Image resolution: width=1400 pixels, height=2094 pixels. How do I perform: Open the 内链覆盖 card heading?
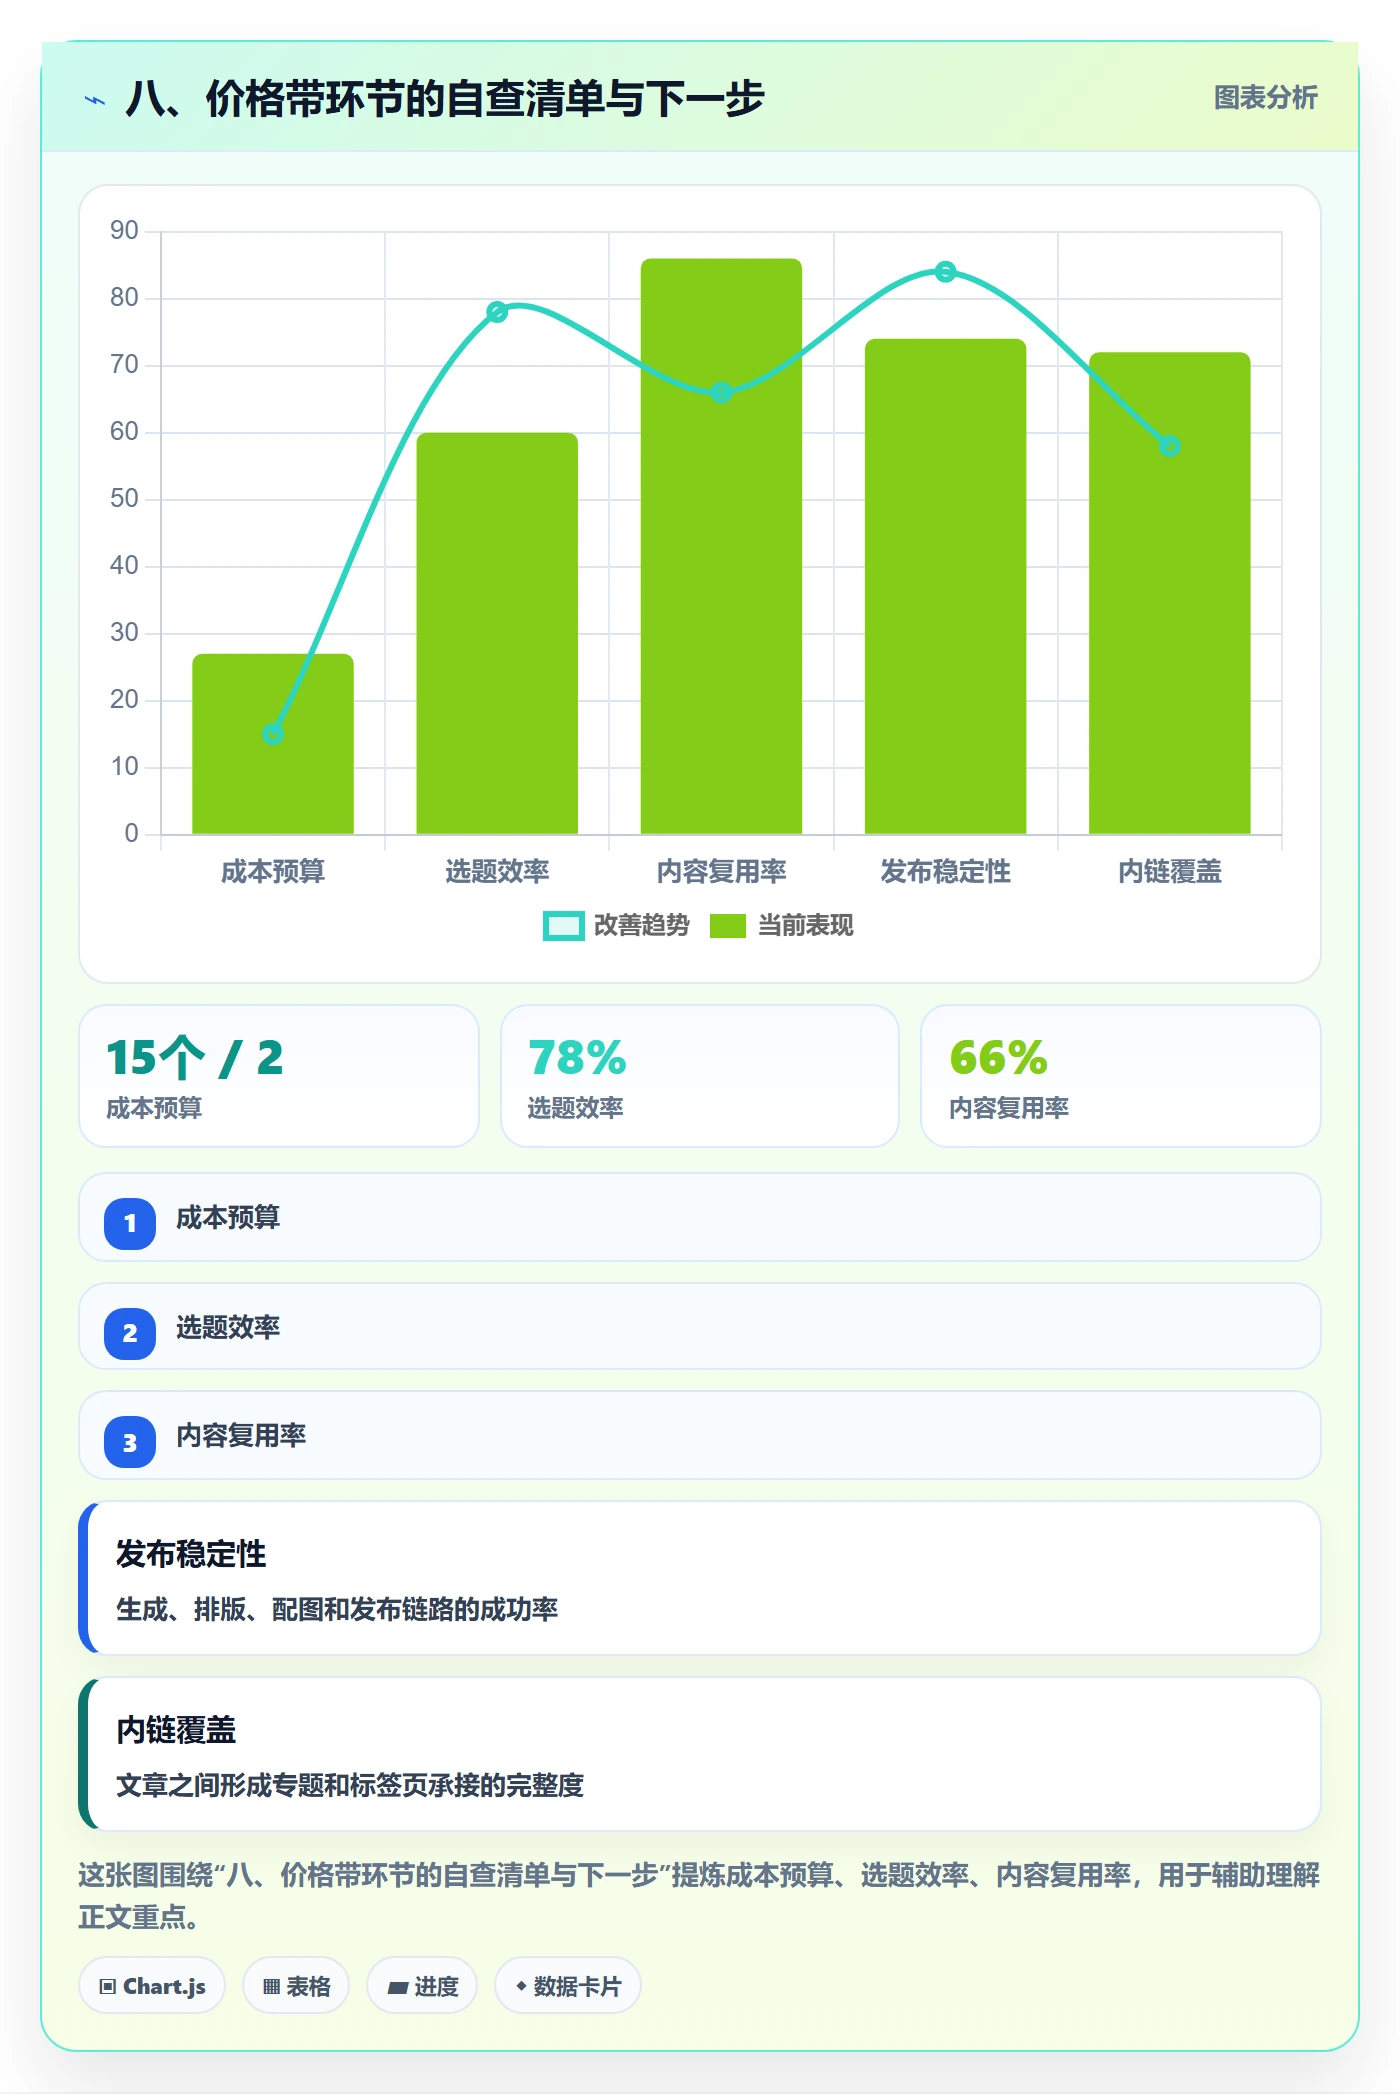point(176,1730)
